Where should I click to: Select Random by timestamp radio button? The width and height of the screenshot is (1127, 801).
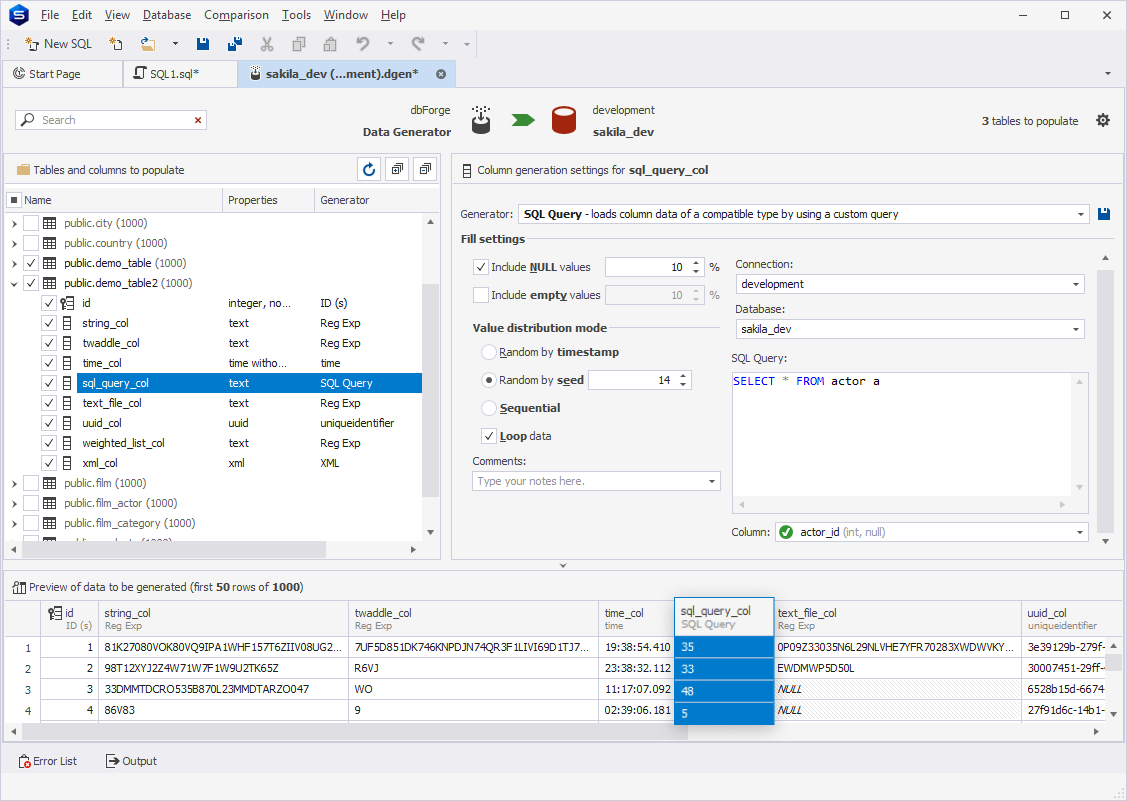tap(489, 352)
